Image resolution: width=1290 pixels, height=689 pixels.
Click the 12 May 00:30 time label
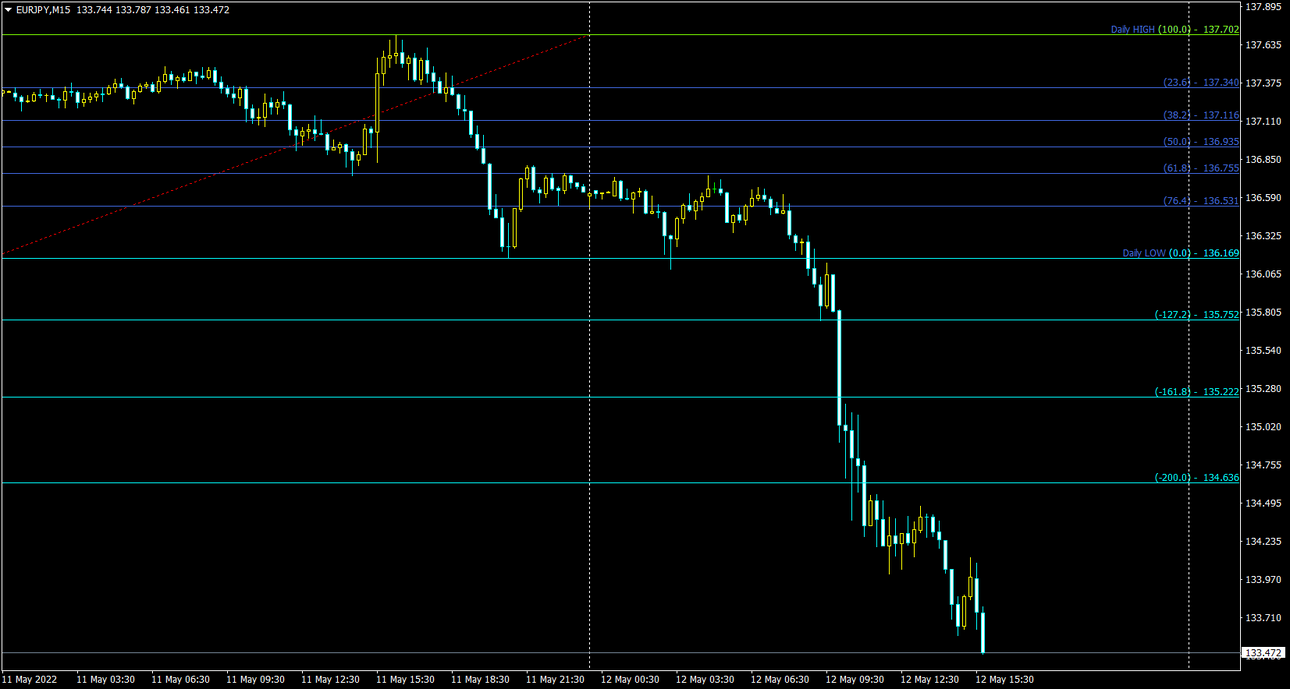click(x=630, y=679)
